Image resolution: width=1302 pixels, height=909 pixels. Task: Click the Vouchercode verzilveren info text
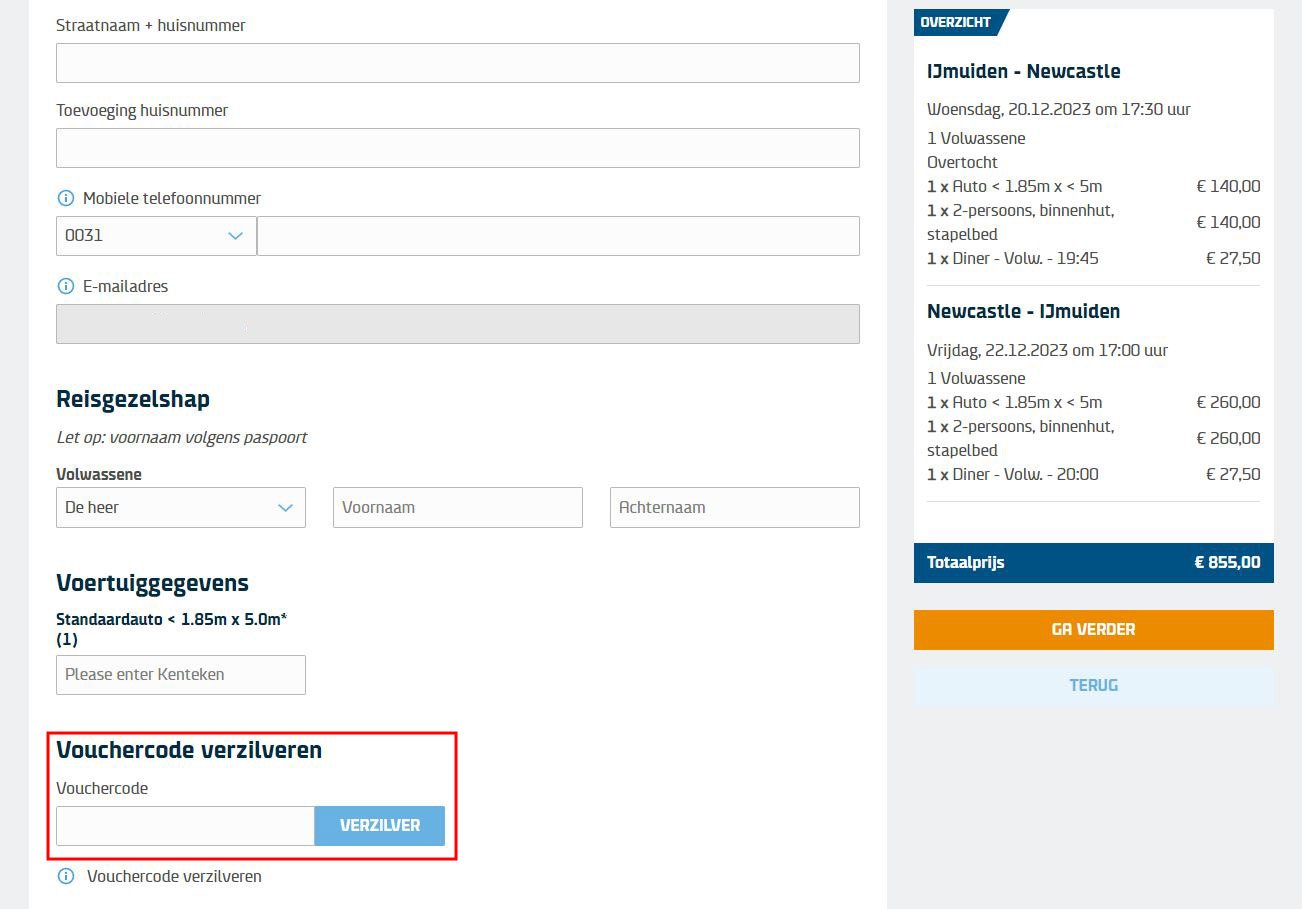tap(174, 876)
